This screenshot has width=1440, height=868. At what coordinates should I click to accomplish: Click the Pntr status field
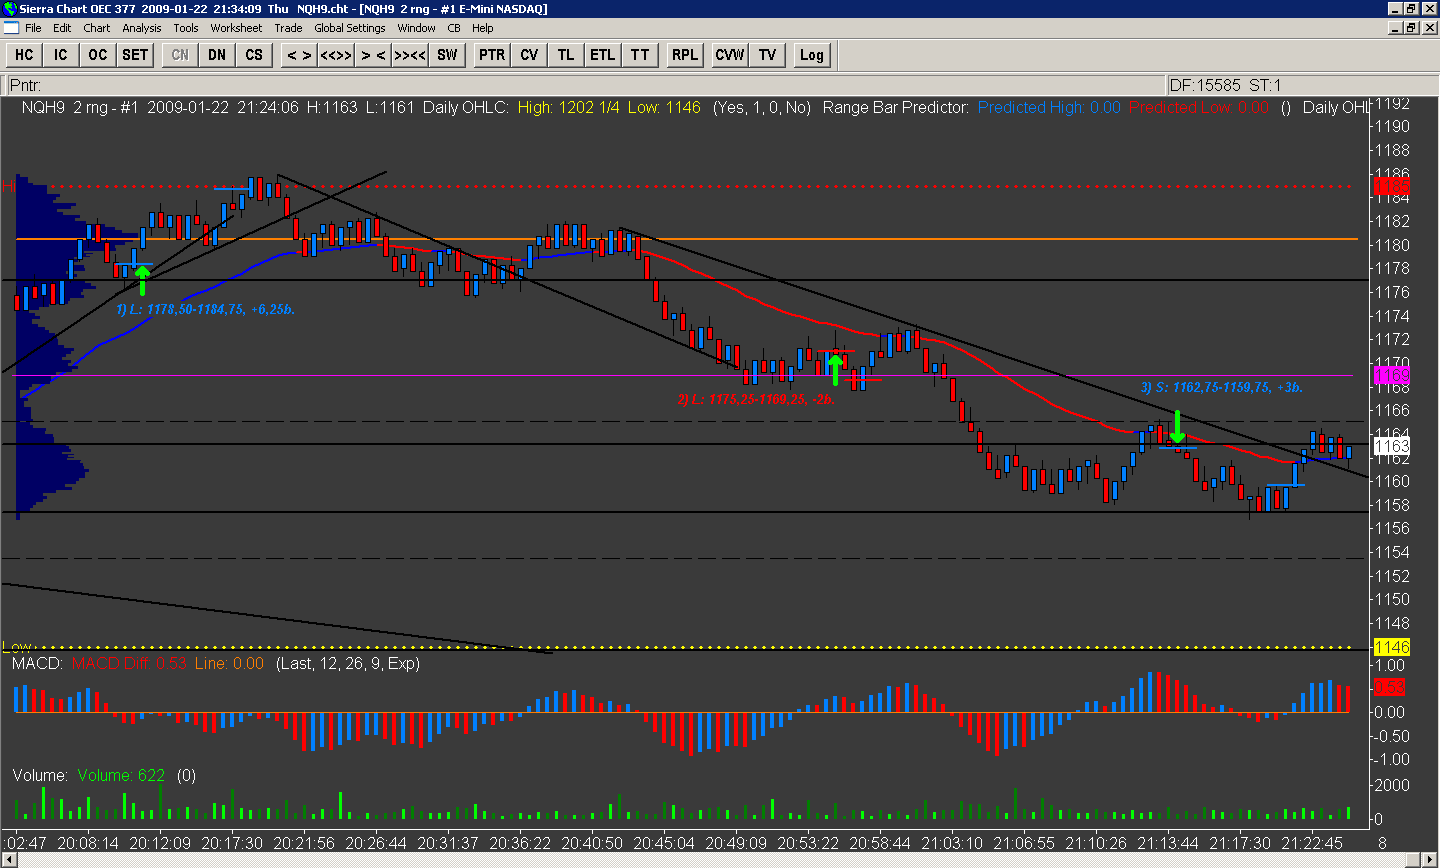(x=586, y=85)
